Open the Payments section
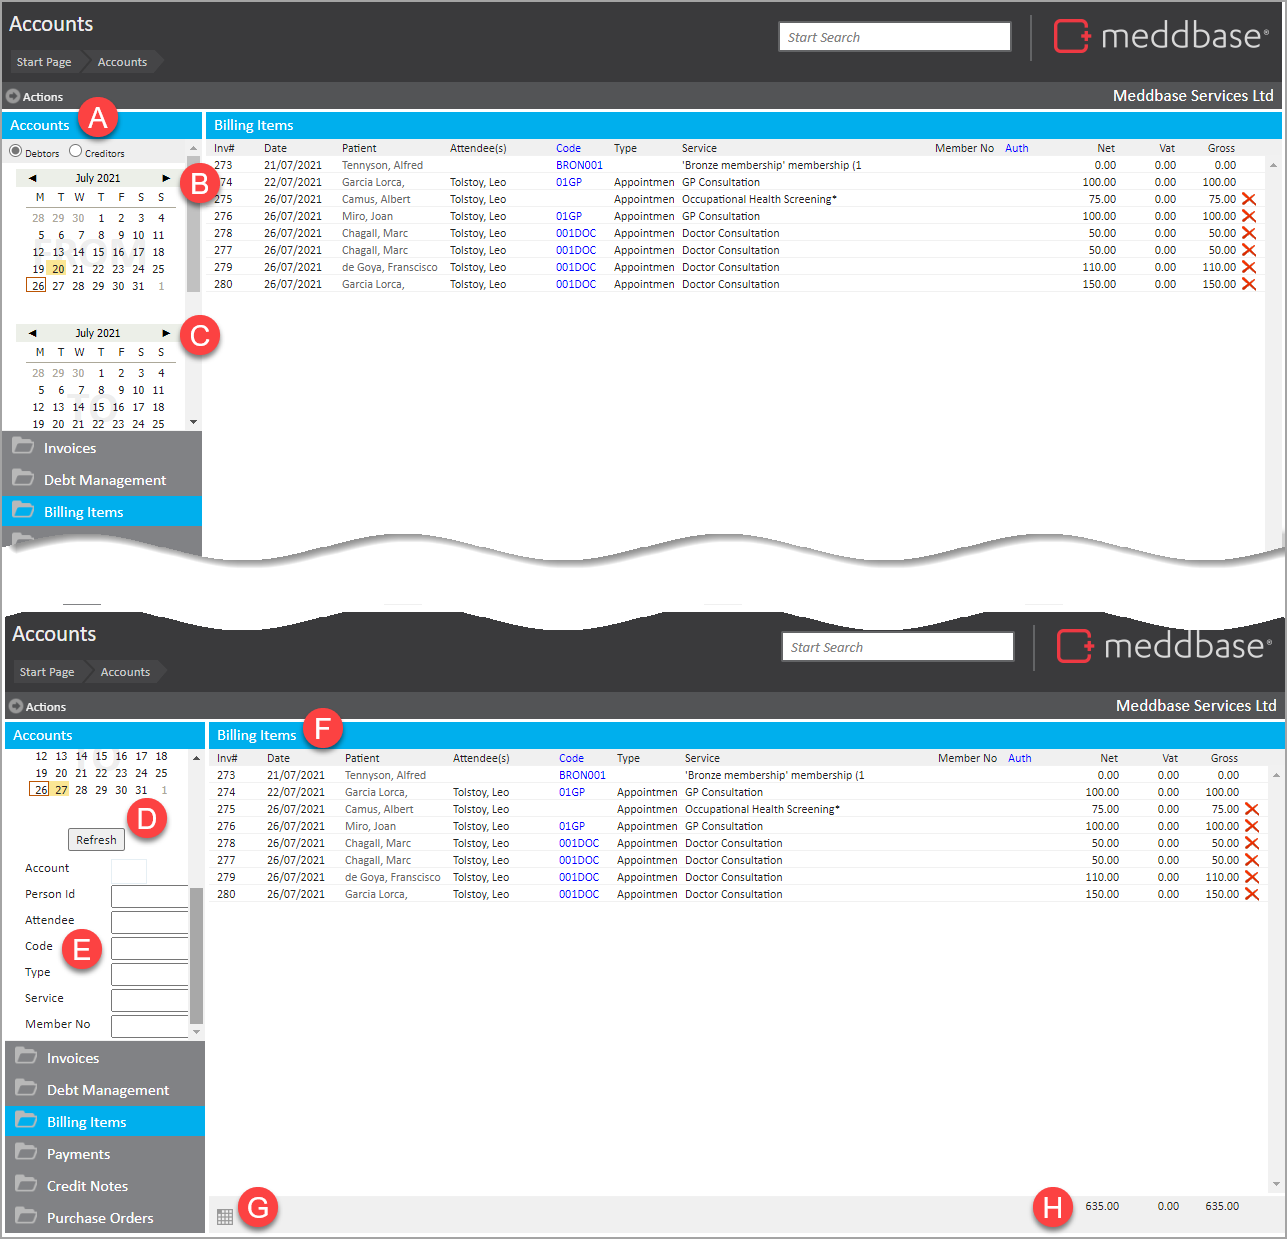This screenshot has width=1287, height=1239. click(105, 1154)
